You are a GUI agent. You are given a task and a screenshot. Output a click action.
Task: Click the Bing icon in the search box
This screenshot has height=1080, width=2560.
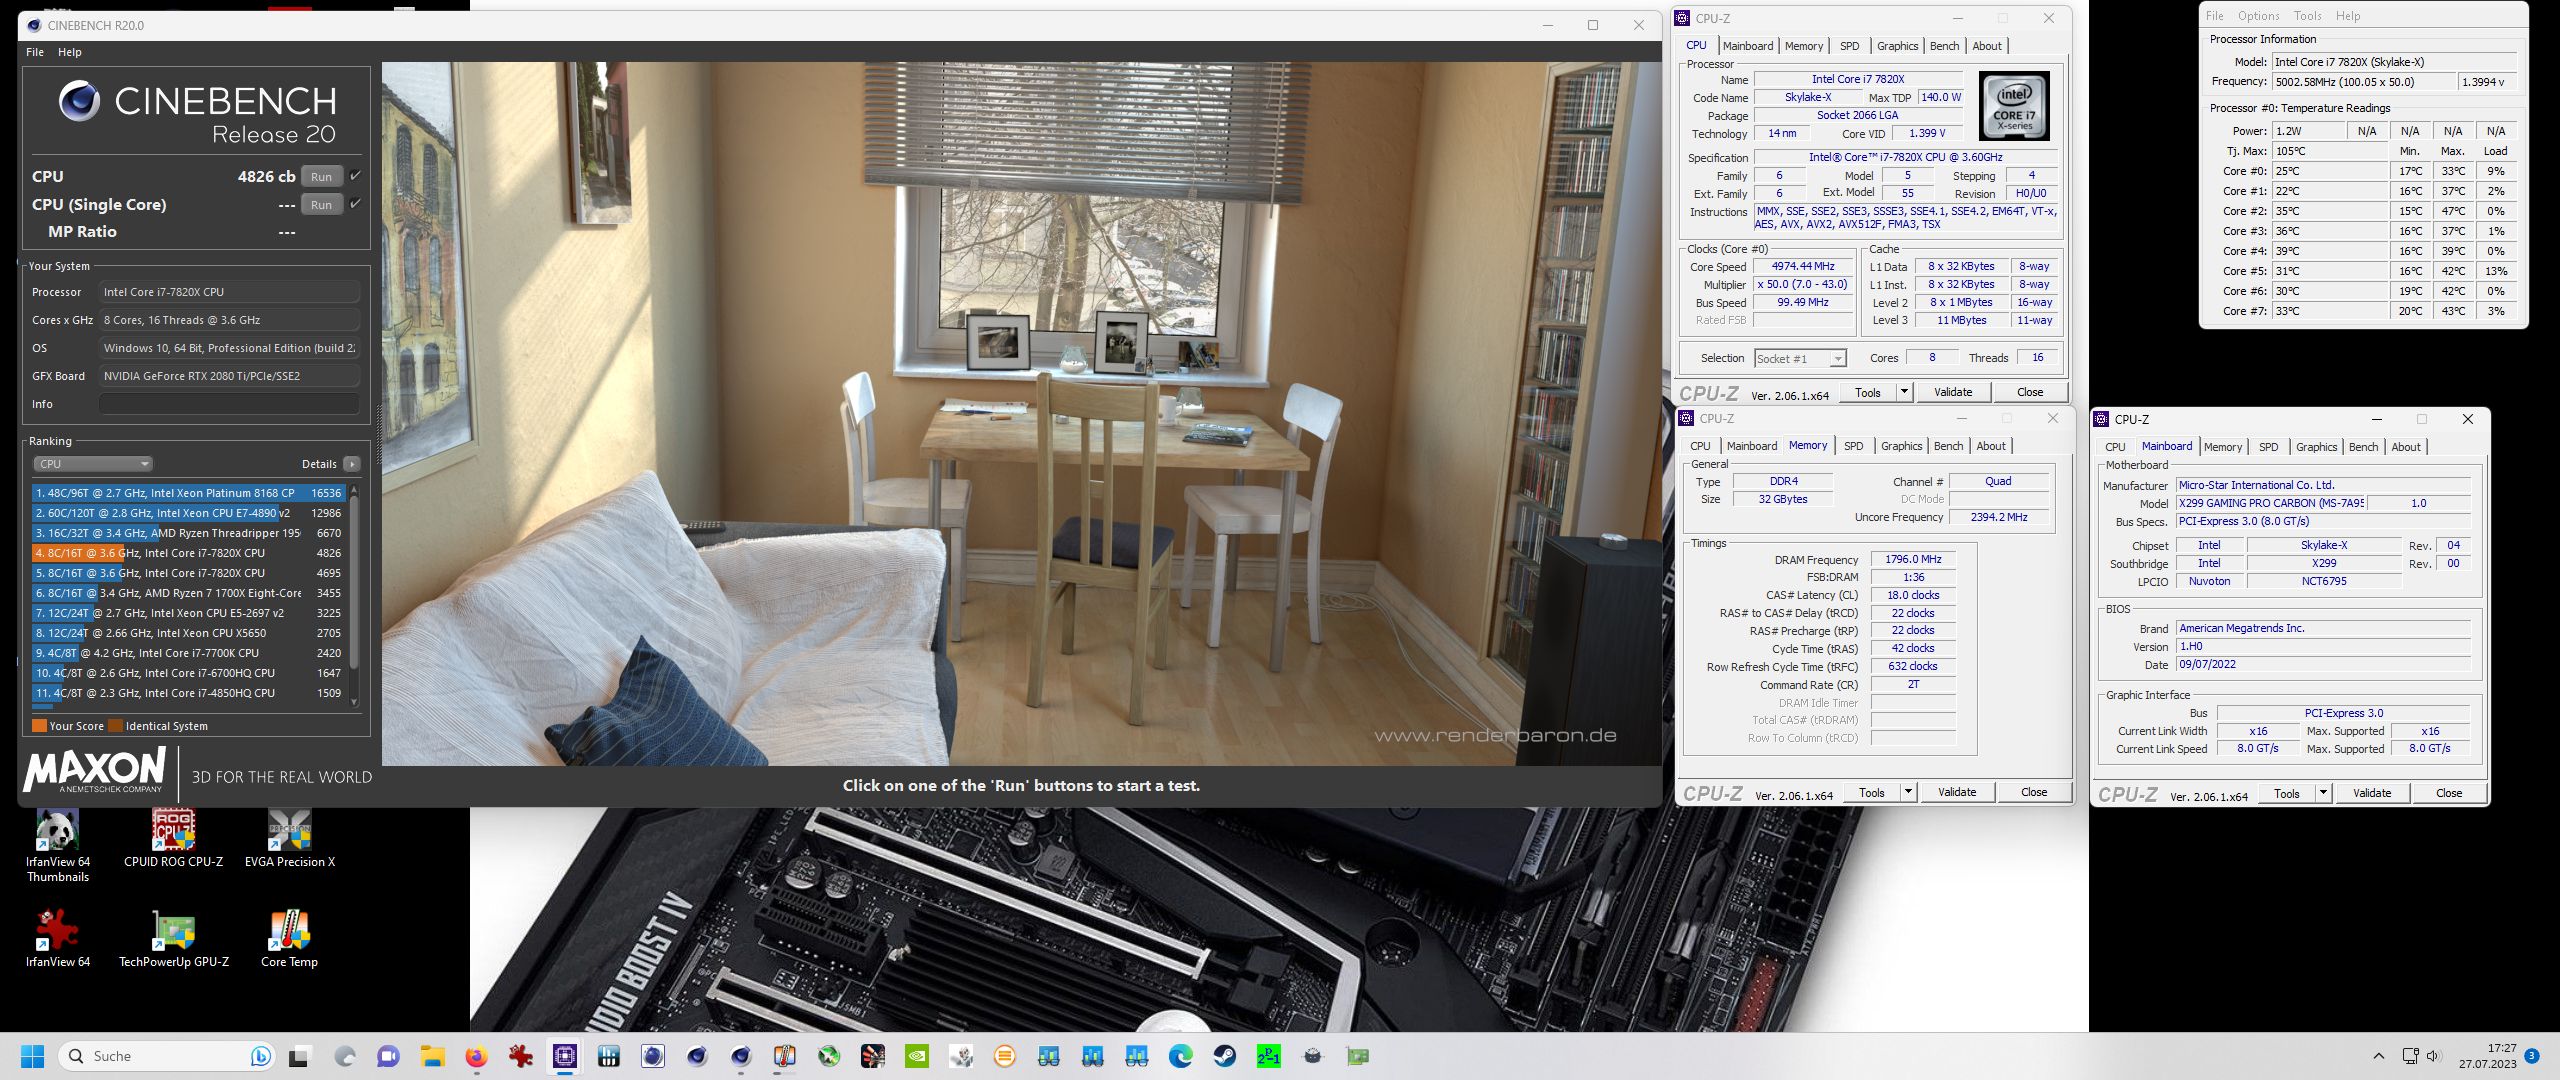click(260, 1056)
